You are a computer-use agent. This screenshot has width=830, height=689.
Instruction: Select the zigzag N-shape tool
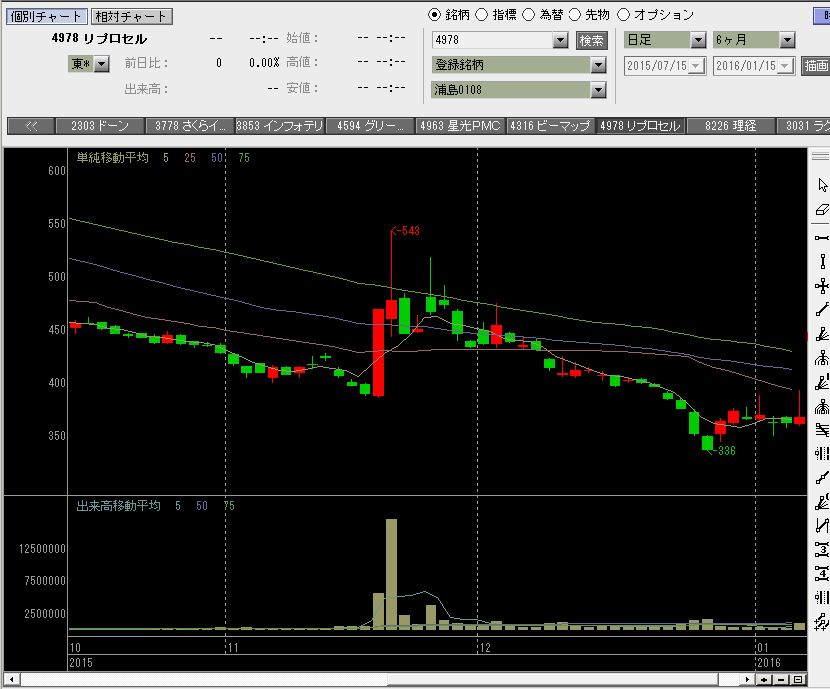[822, 525]
